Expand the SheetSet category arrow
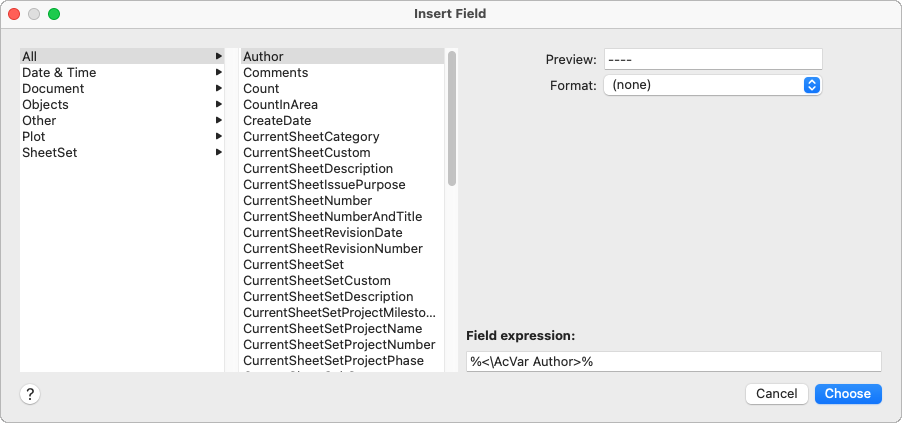Screen dimensions: 902x423 218,152
